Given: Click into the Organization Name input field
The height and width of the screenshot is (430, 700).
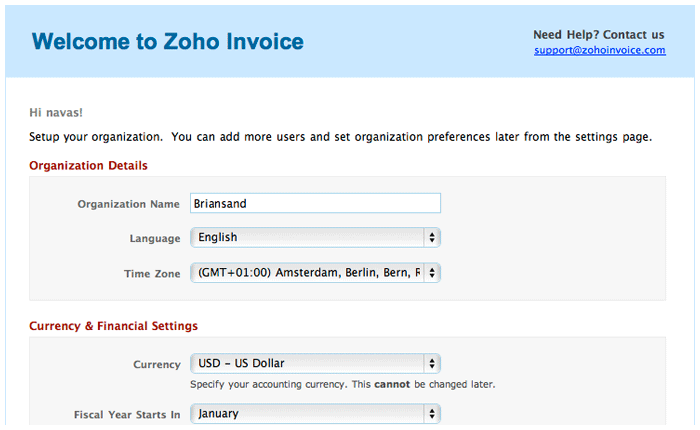Looking at the screenshot, I should [315, 203].
